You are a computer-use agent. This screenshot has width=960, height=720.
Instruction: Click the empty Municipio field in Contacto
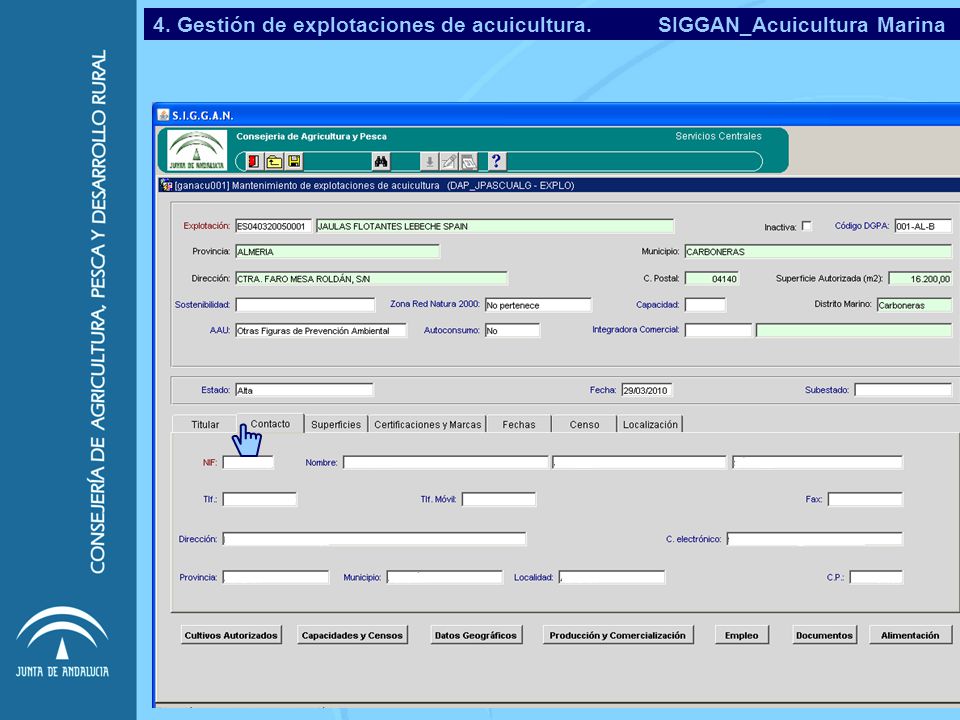[x=444, y=577]
